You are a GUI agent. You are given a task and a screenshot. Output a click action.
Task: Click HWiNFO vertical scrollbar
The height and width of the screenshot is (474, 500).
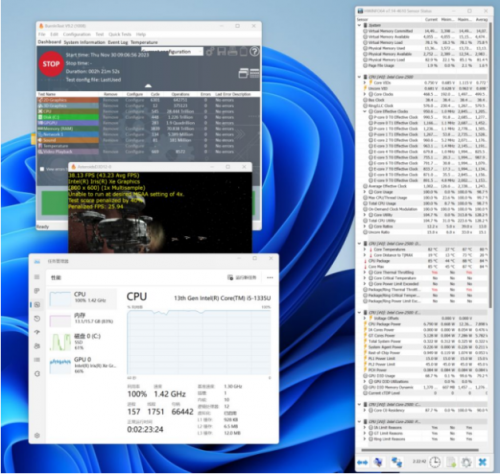point(490,165)
